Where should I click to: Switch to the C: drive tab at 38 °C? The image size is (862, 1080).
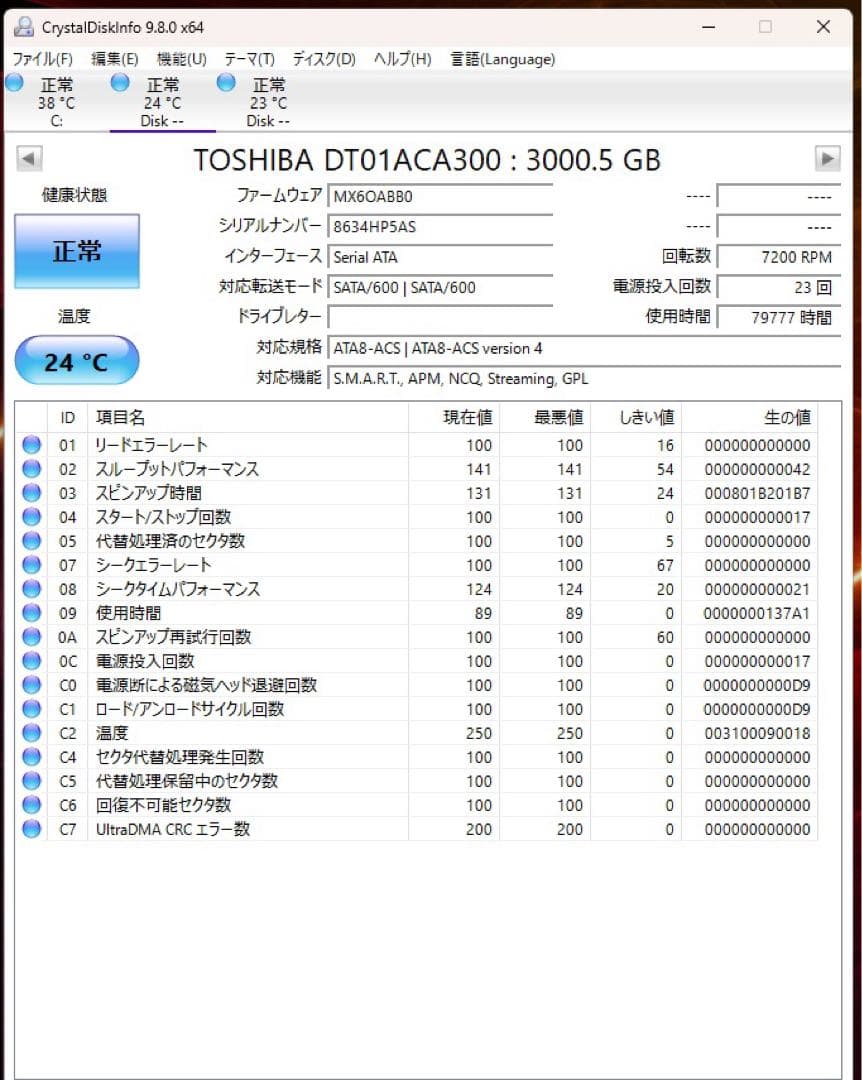pos(57,102)
